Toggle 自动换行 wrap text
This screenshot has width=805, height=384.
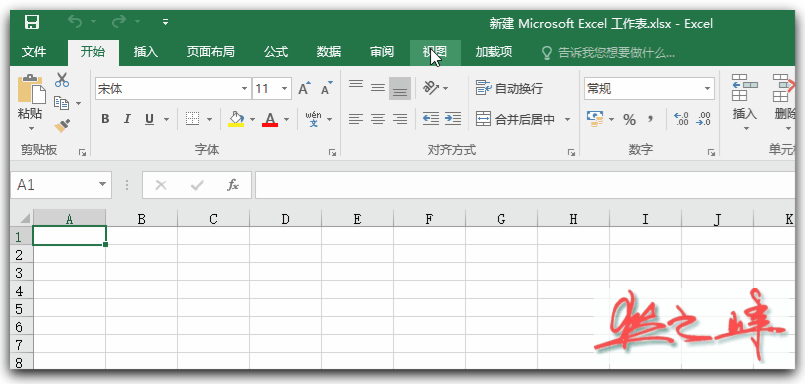click(x=509, y=88)
